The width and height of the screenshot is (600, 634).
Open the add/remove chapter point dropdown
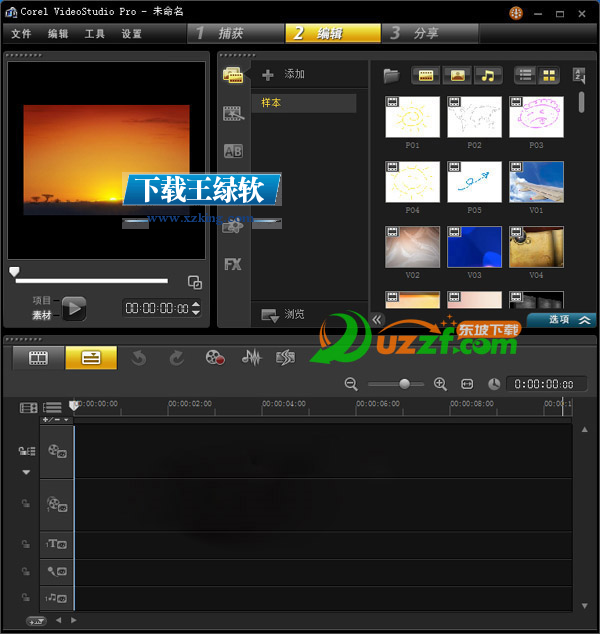coord(56,420)
